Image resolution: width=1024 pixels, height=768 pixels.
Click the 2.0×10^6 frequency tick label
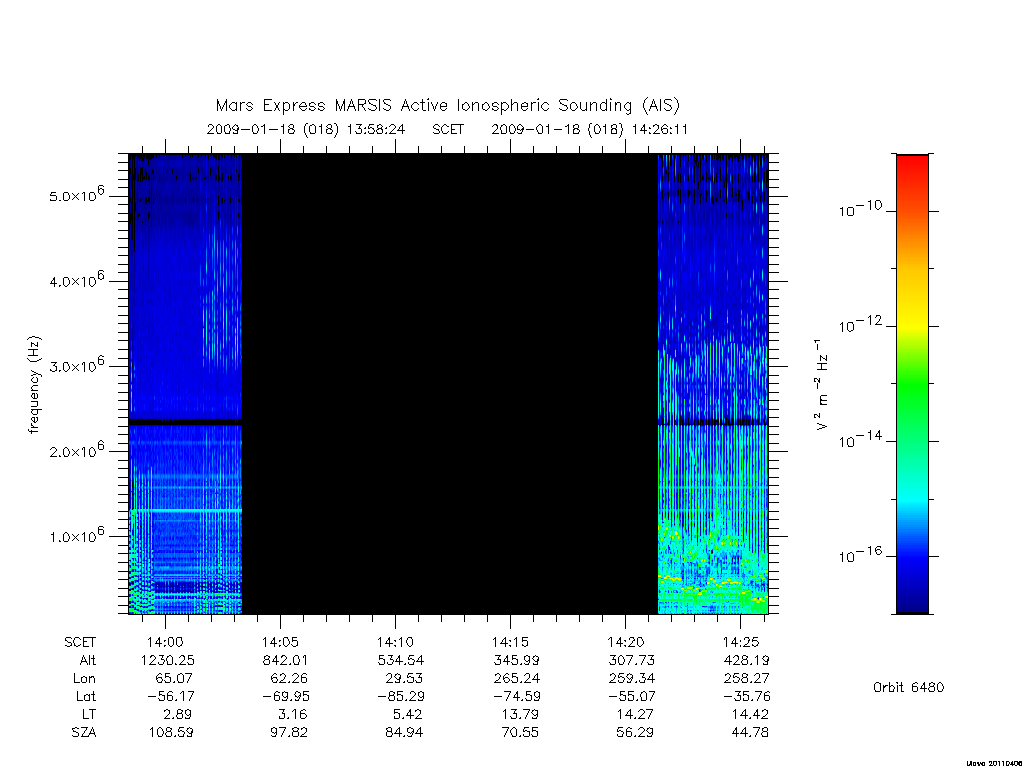(76, 451)
